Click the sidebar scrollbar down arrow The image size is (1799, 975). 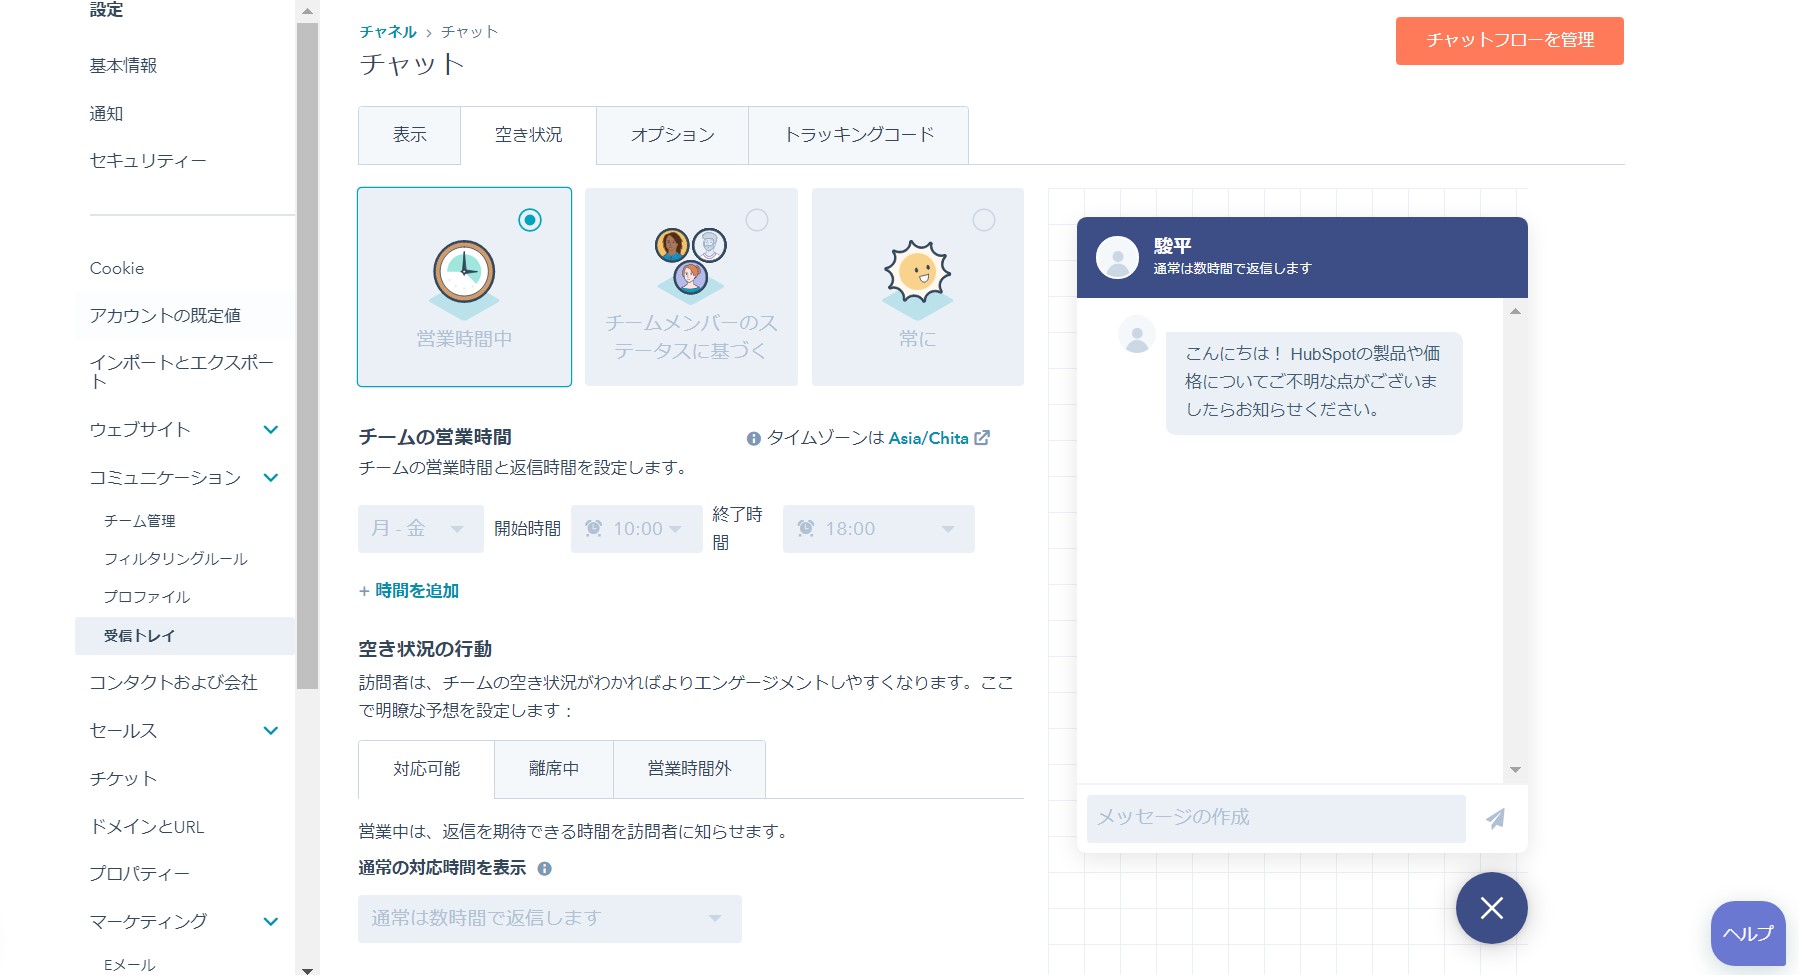pos(307,970)
